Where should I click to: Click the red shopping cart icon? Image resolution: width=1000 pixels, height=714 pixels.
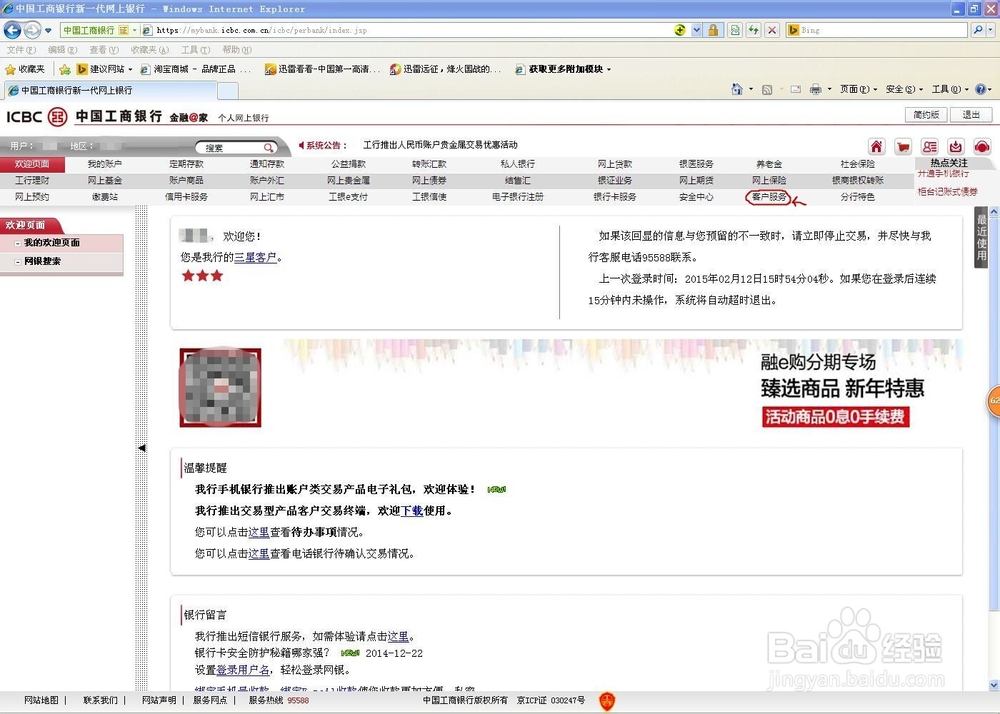pyautogui.click(x=903, y=147)
